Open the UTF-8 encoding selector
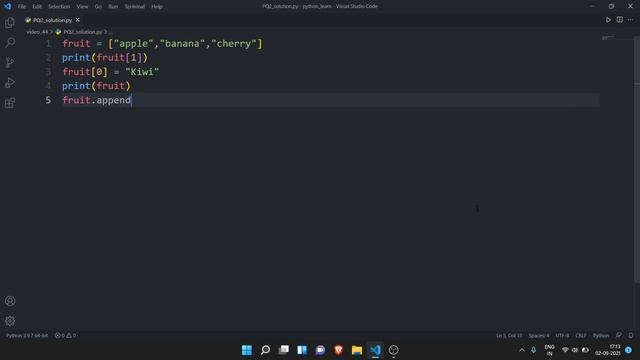Image resolution: width=640 pixels, height=360 pixels. pyautogui.click(x=562, y=336)
